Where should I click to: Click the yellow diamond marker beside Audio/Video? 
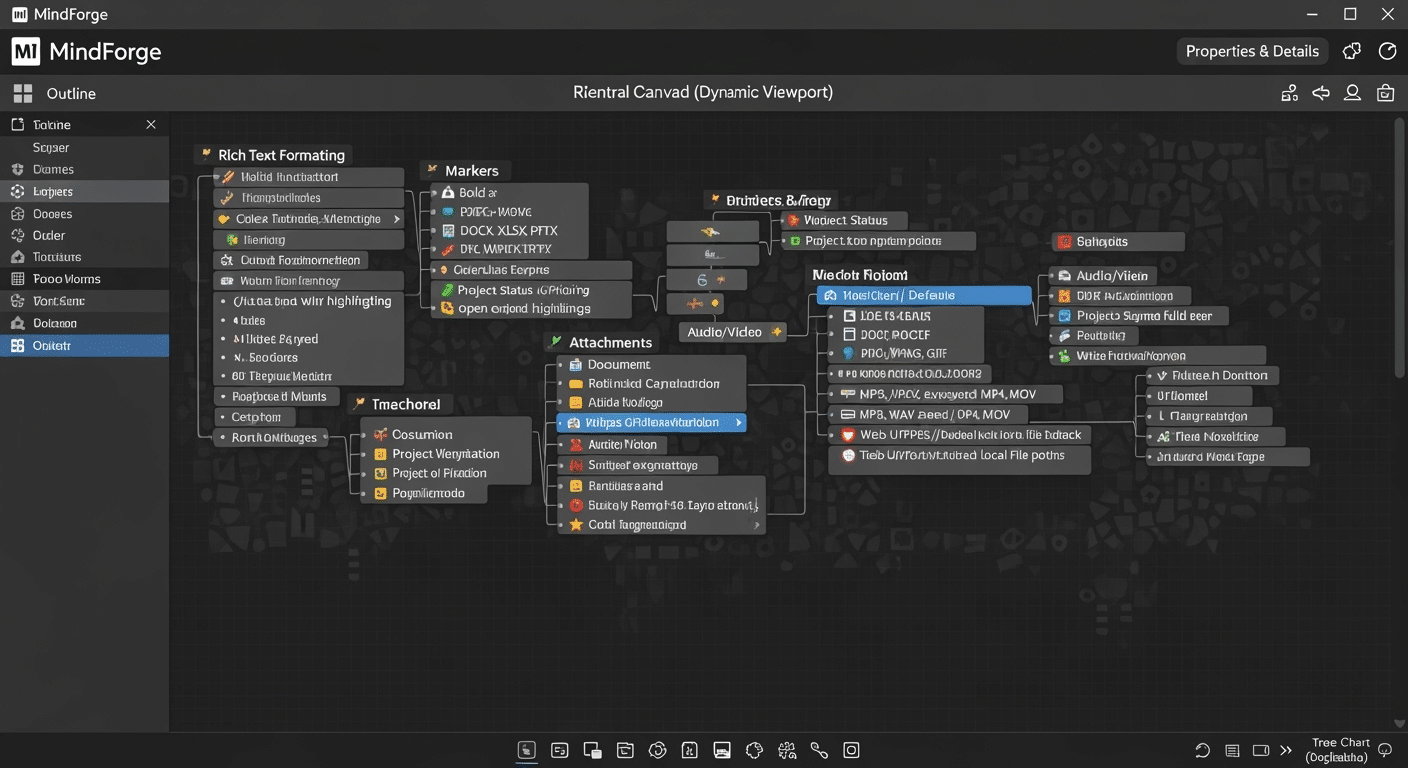coord(778,331)
